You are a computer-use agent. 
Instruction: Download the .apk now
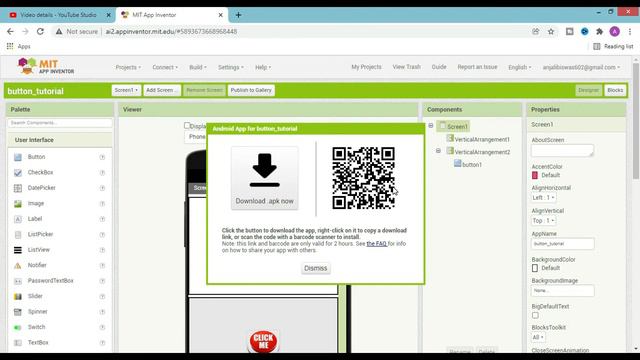click(264, 178)
